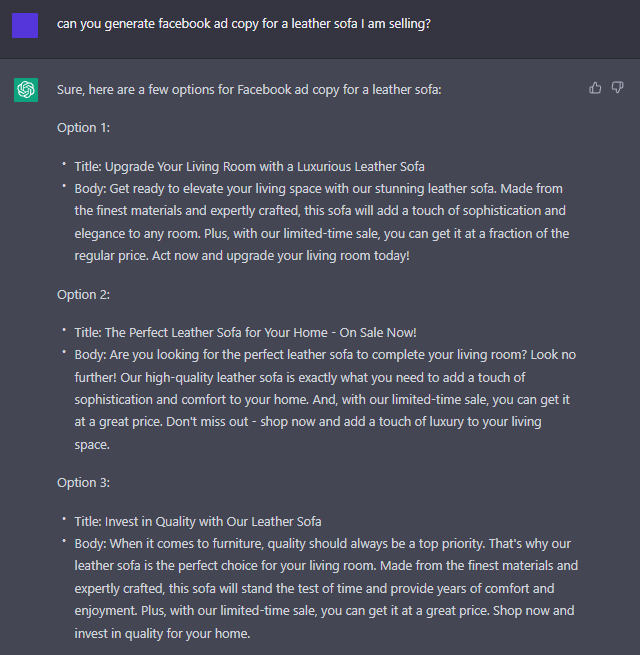Click the 'Upgrade Your Living Room' title line
640x655 pixels.
click(x=249, y=167)
